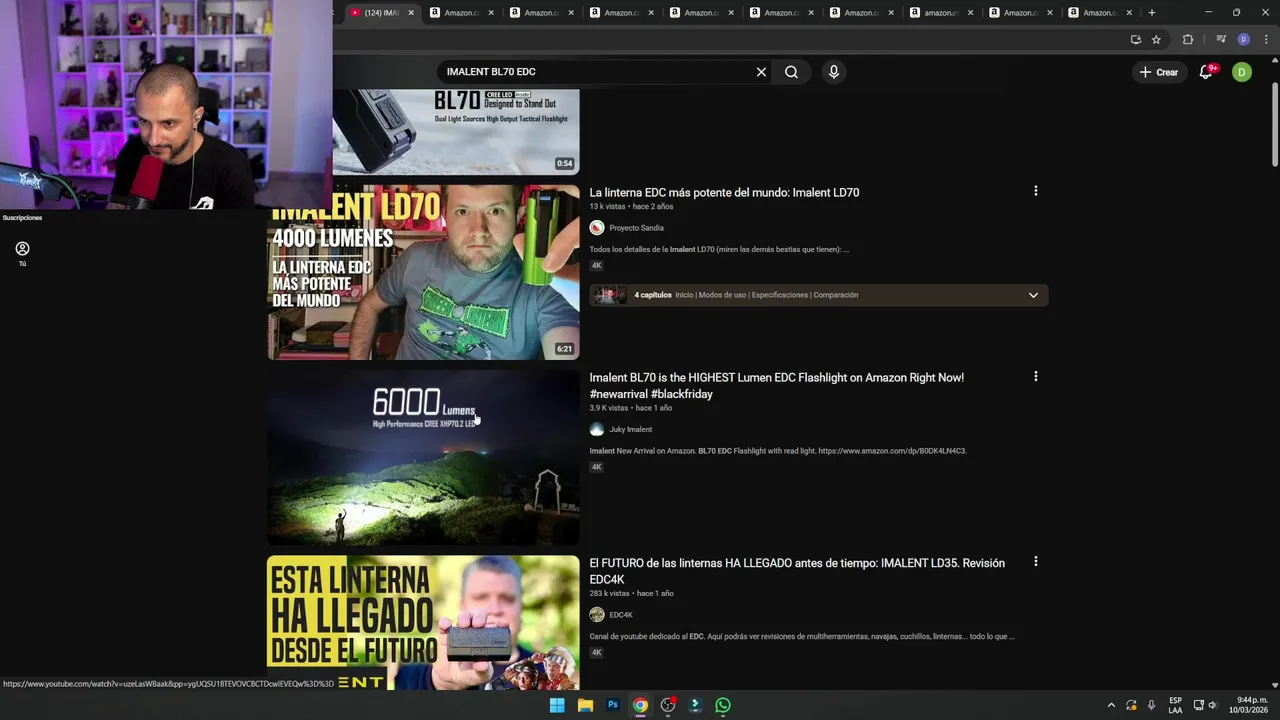Open Photoshop from the taskbar

(613, 705)
